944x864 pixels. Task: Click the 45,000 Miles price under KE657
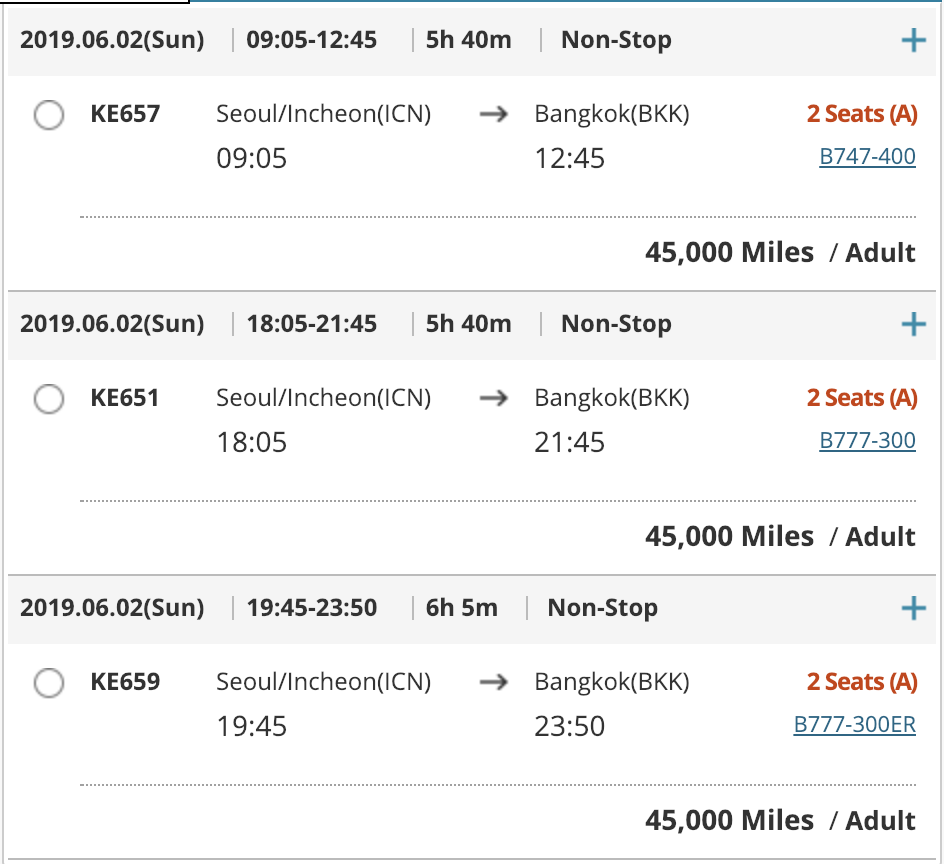[x=729, y=252]
